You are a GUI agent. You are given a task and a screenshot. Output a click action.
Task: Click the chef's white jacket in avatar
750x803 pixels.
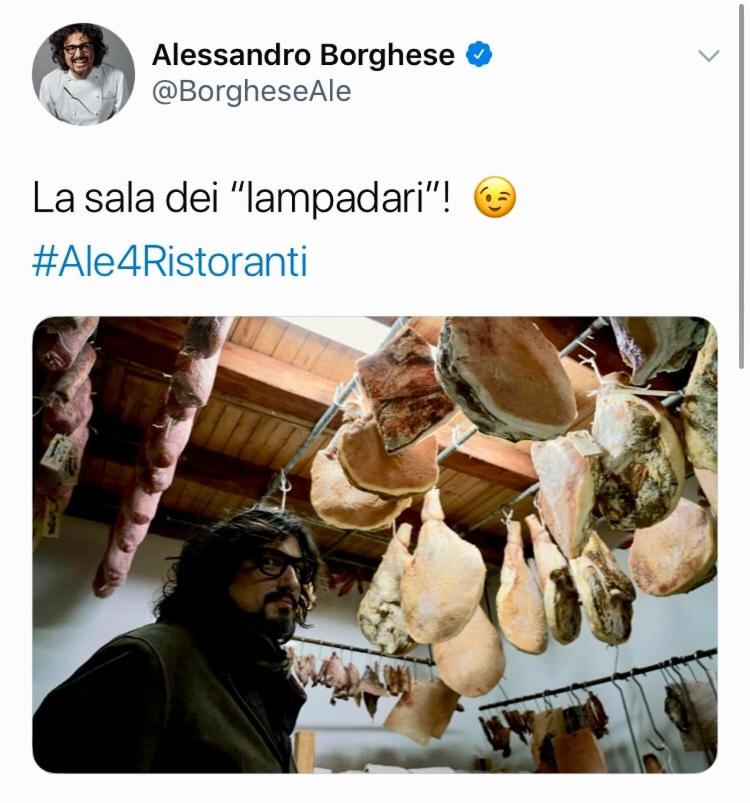[x=82, y=96]
